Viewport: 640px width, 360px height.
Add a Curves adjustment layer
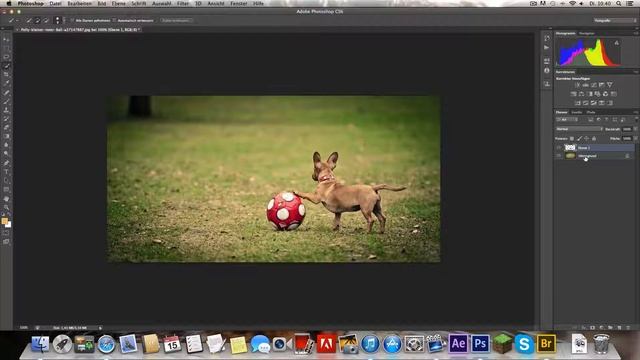point(593,85)
